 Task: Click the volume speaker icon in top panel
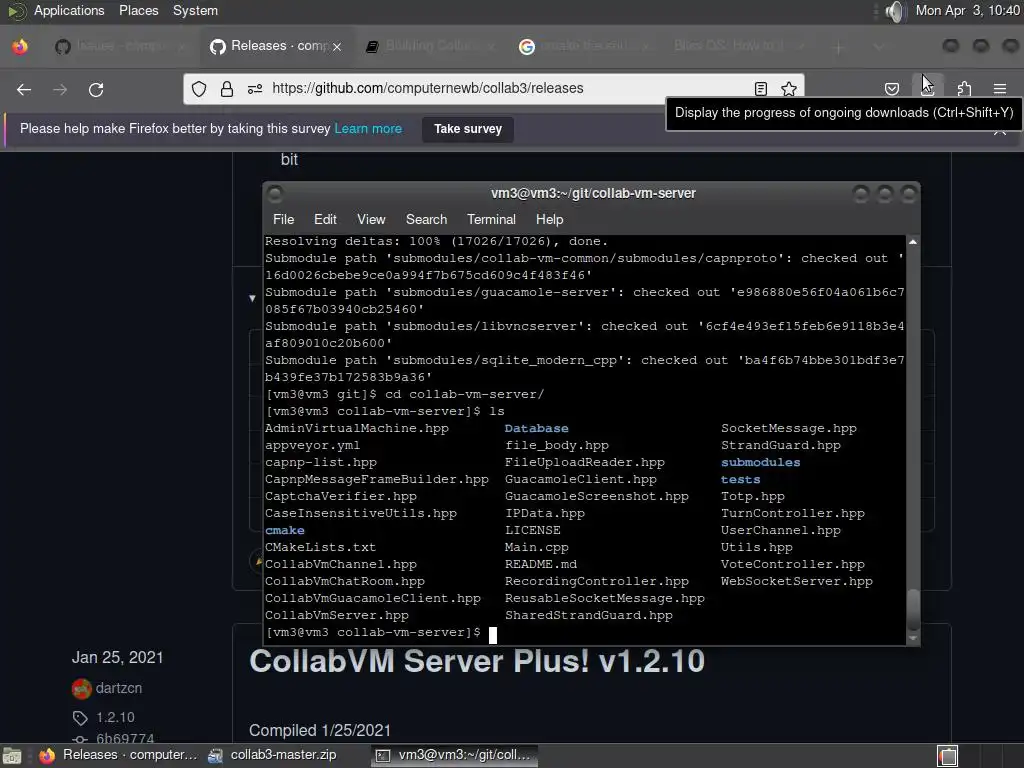pyautogui.click(x=895, y=11)
